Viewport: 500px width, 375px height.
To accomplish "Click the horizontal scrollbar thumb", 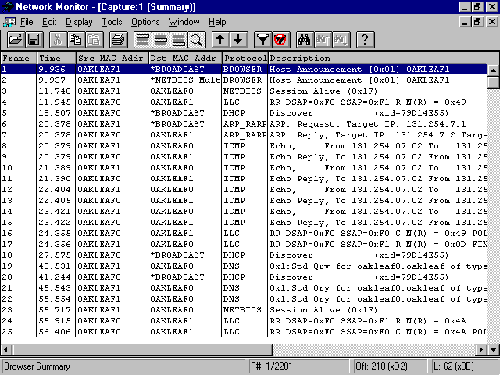I will (143, 350).
